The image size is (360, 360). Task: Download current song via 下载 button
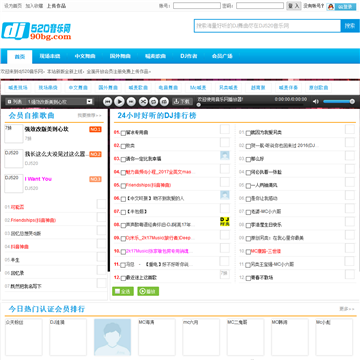[x=182, y=101]
